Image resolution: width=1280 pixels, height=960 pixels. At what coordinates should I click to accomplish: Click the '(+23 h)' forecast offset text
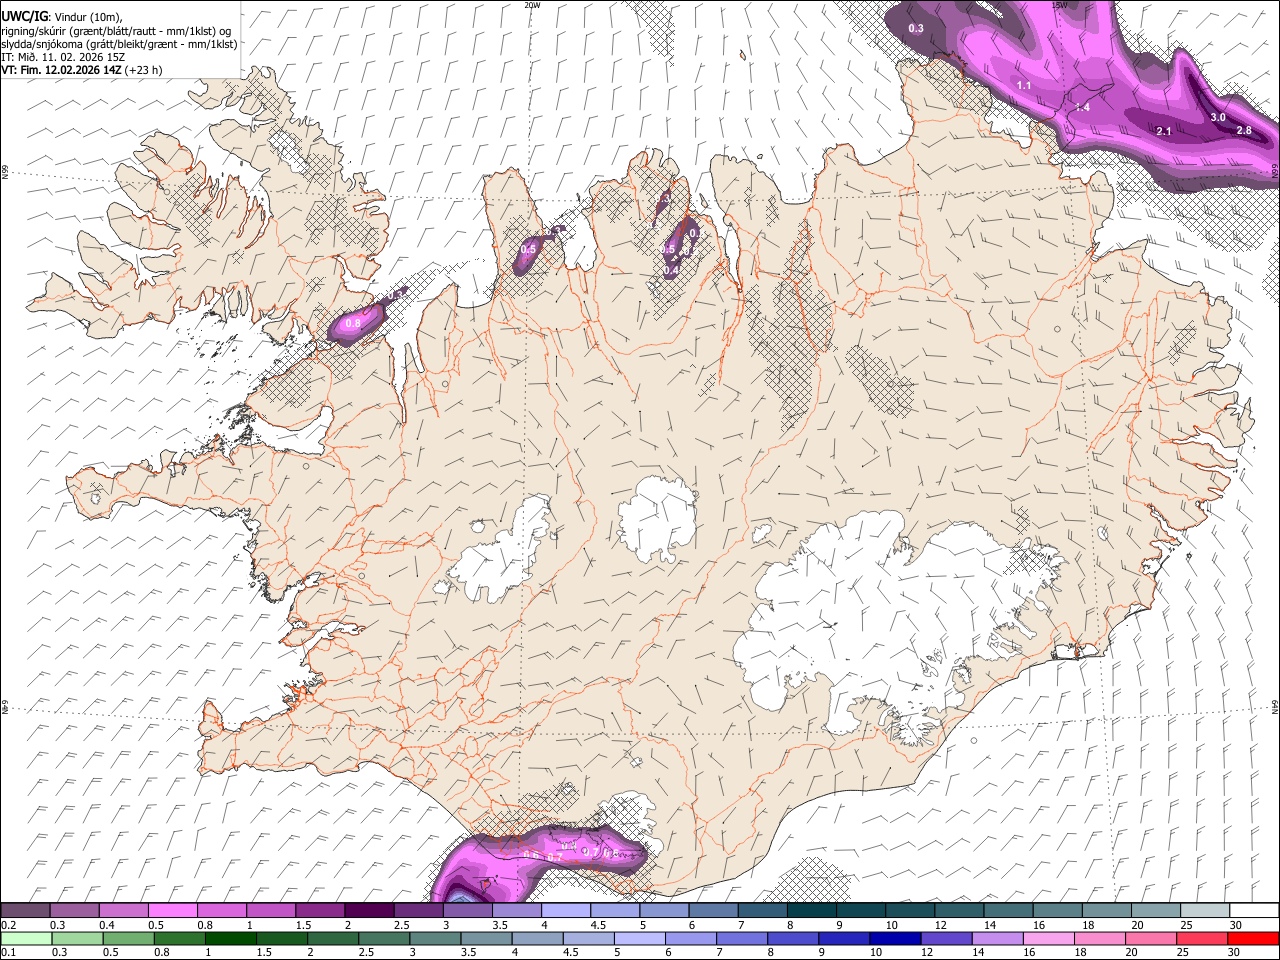144,70
